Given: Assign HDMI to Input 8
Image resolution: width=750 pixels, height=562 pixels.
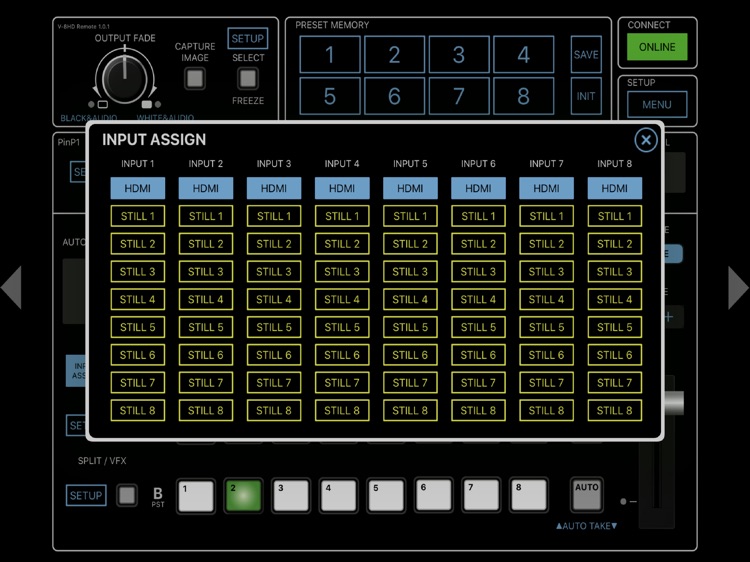Looking at the screenshot, I should tap(615, 188).
